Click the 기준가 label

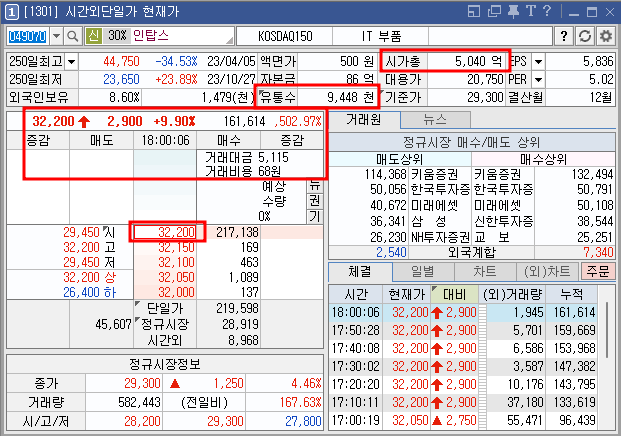402,97
